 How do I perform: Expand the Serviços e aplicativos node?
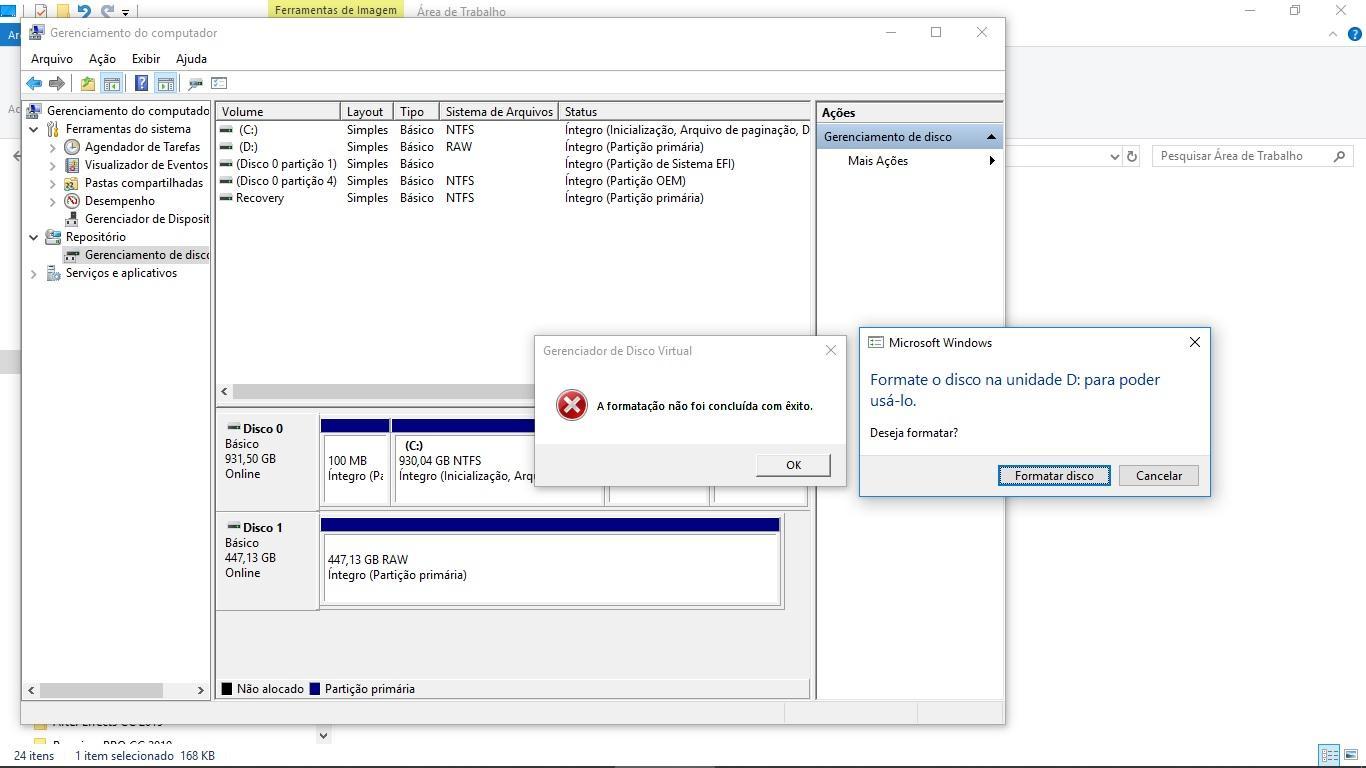pos(34,273)
